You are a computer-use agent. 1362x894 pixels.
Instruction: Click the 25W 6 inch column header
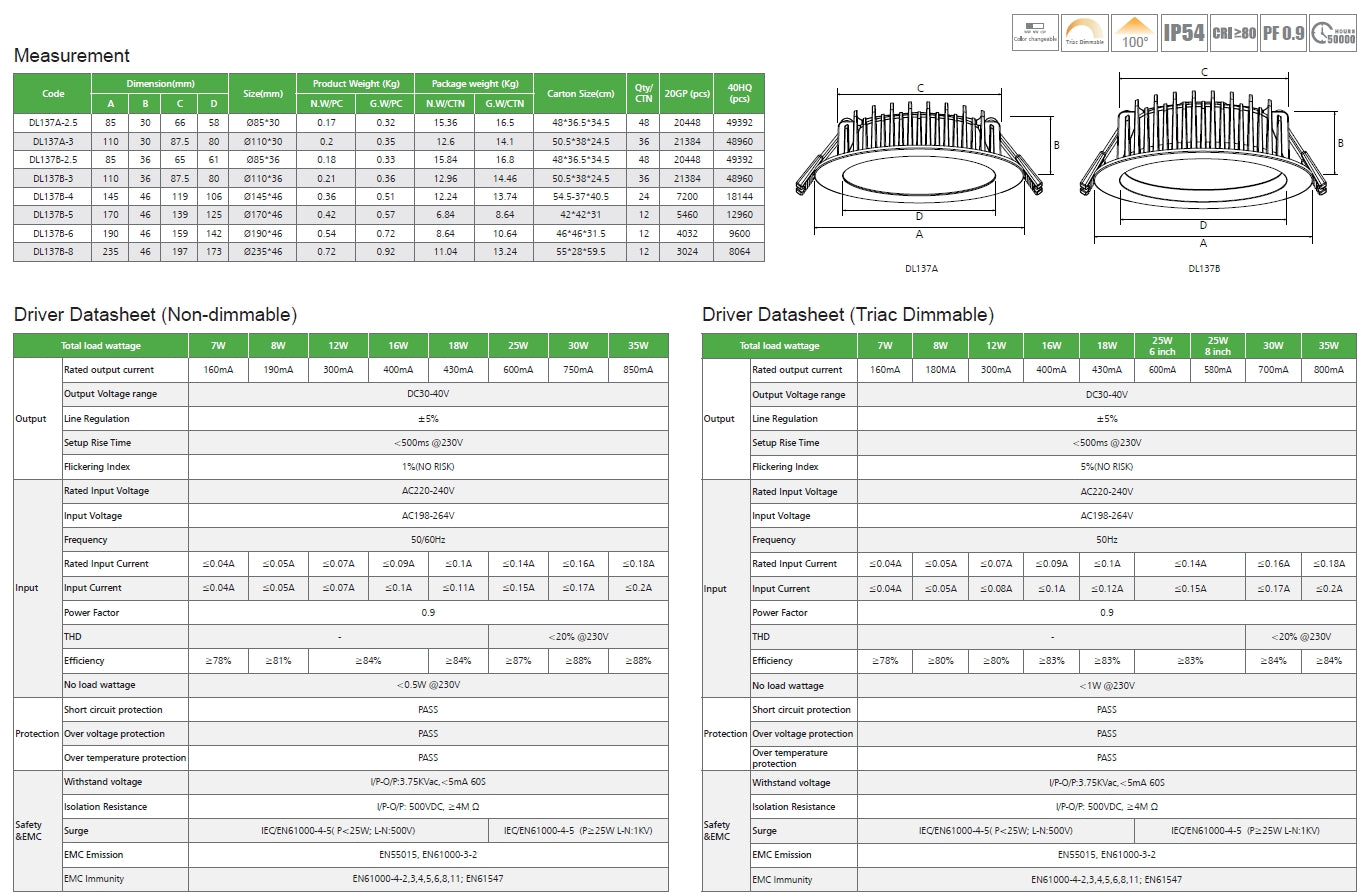coord(1162,345)
